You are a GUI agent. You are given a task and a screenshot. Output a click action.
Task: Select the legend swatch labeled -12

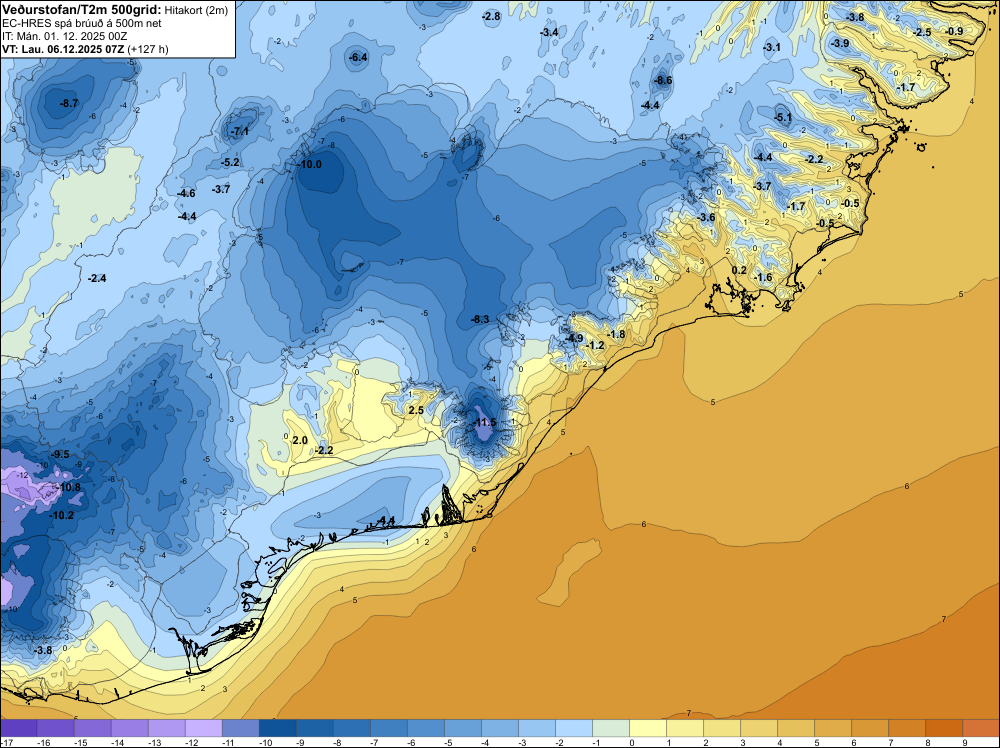click(x=204, y=728)
